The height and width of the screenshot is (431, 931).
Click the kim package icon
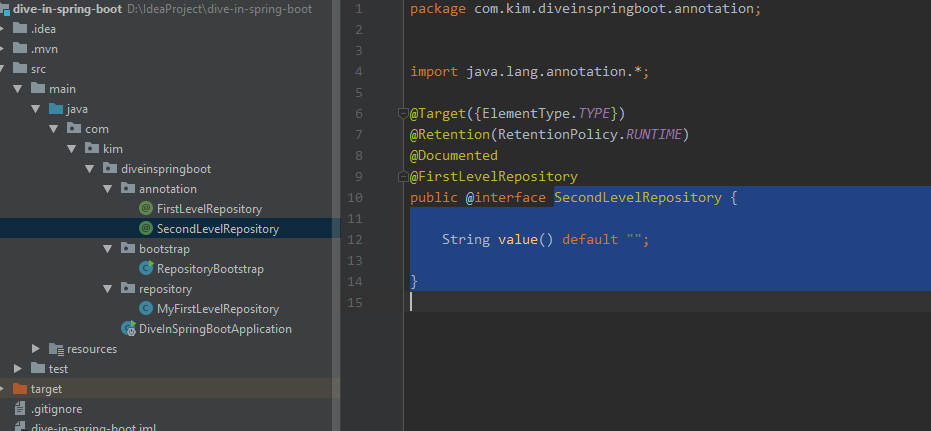tap(92, 148)
